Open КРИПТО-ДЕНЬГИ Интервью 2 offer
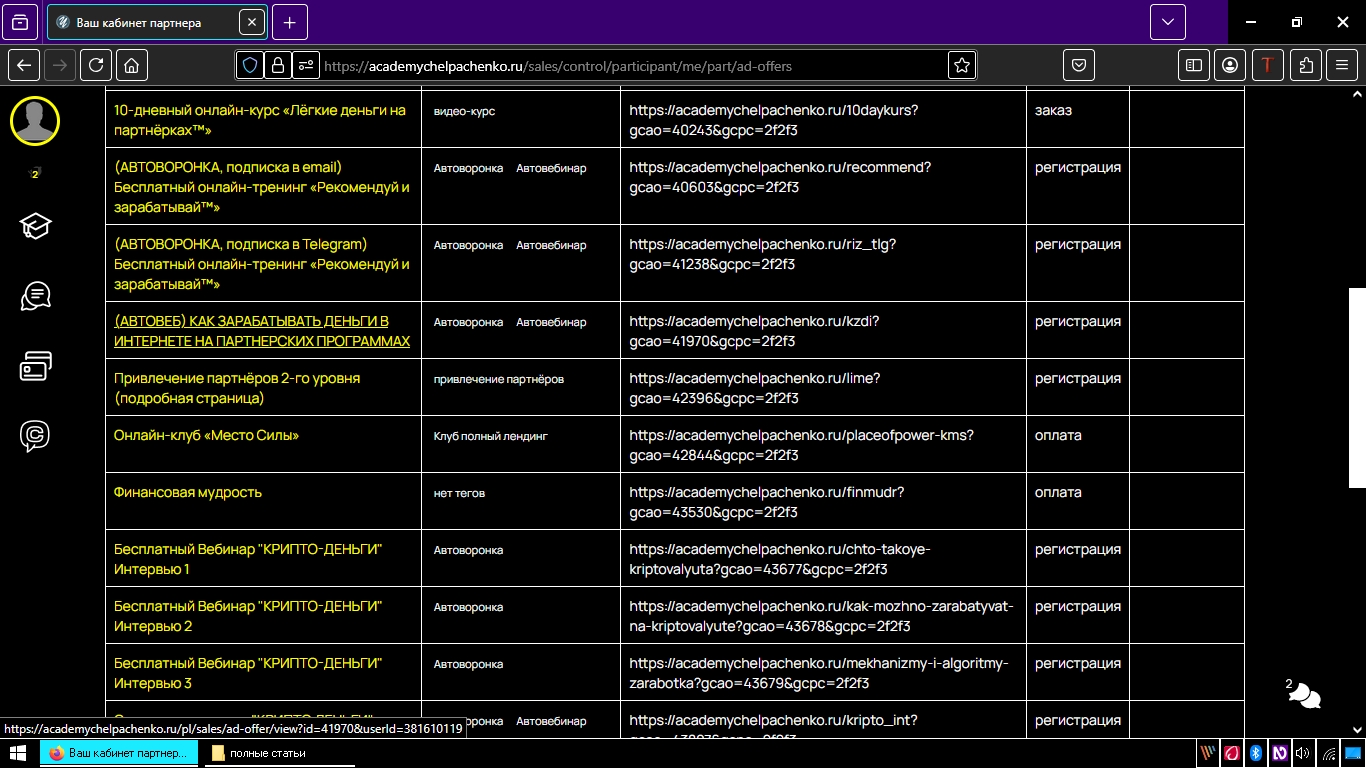Viewport: 1366px width, 768px height. (248, 616)
